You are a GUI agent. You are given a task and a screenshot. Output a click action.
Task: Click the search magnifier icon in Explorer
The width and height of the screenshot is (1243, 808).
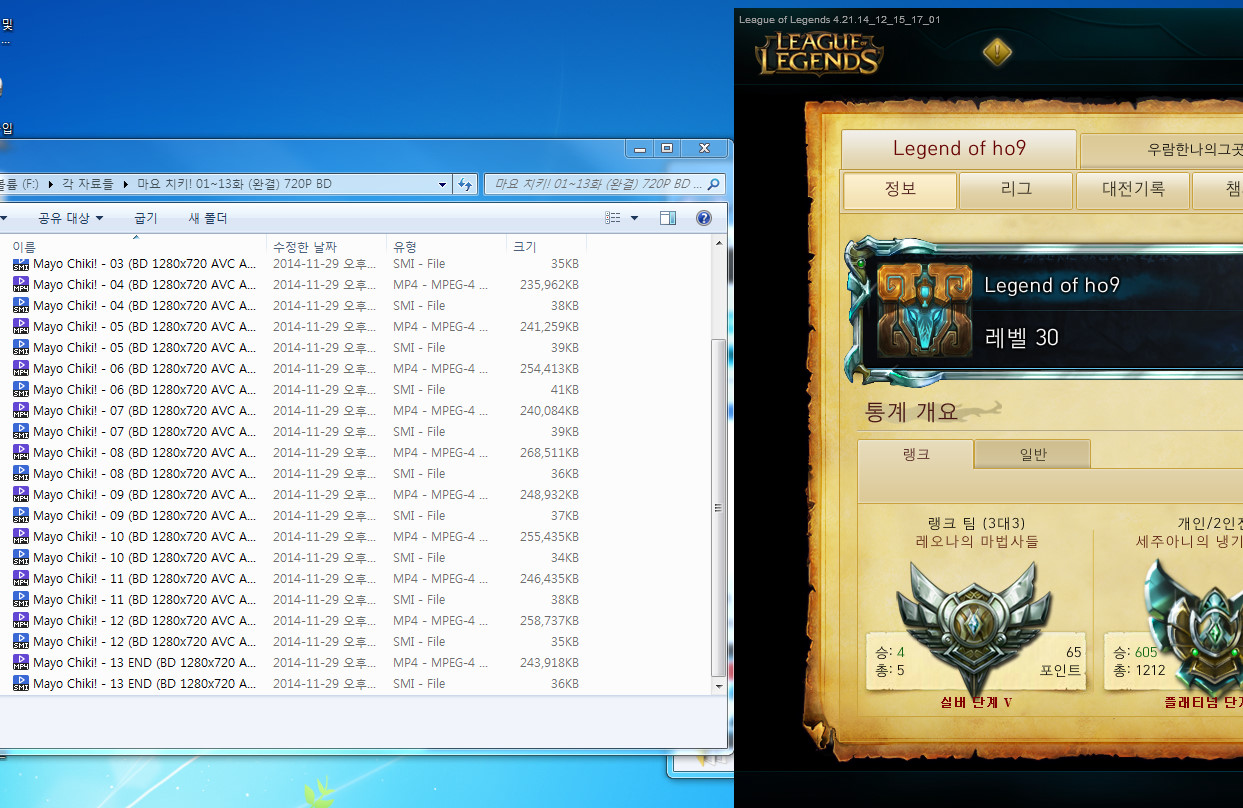click(713, 184)
